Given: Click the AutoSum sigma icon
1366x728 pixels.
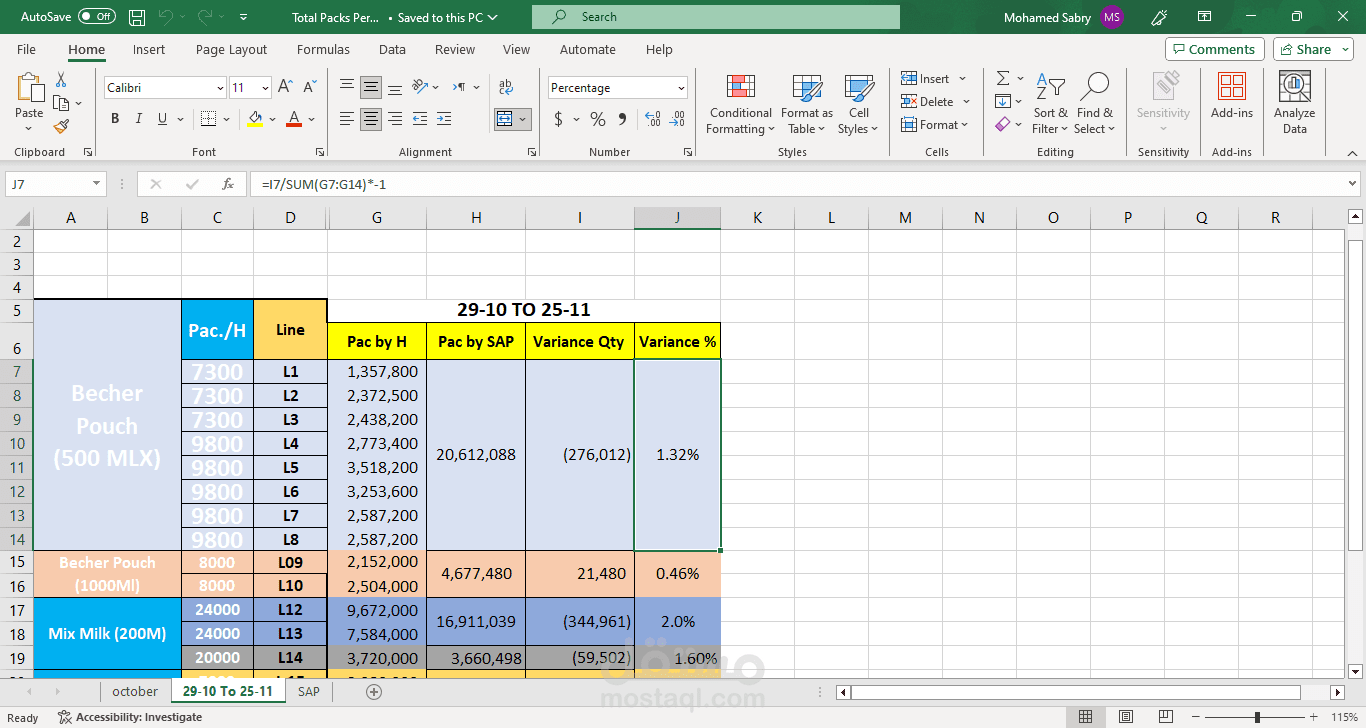Looking at the screenshot, I should (1002, 79).
